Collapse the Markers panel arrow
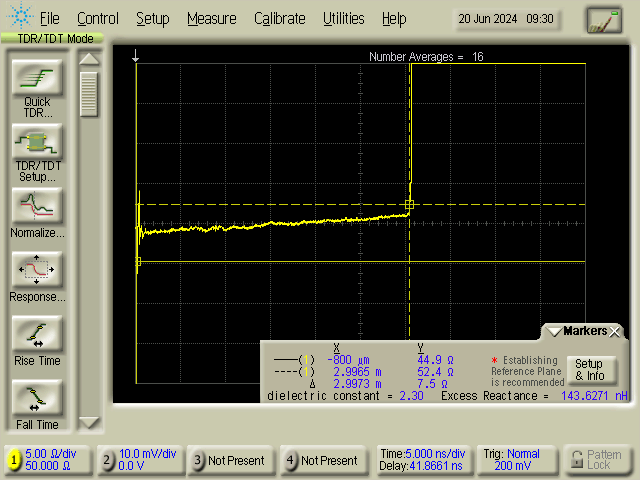Screen dimensions: 640x480 point(553,331)
